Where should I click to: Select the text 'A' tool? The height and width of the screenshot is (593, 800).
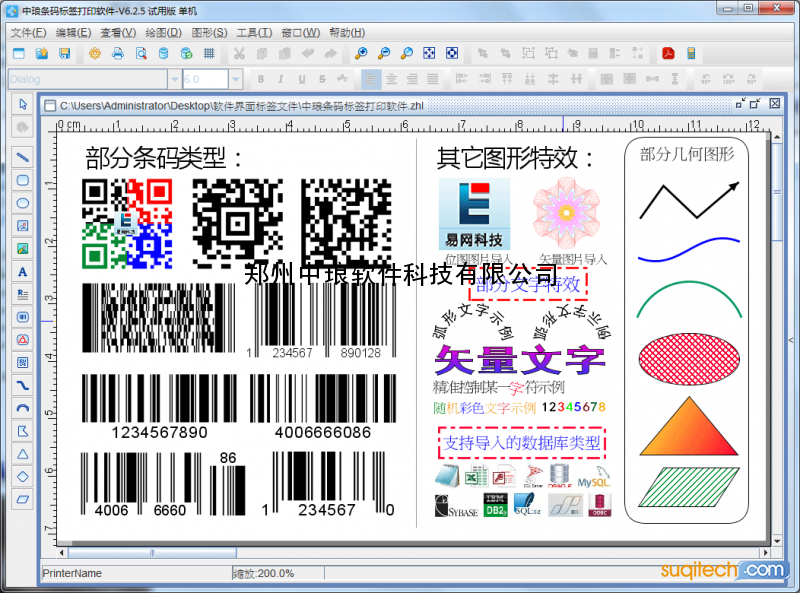(x=22, y=271)
